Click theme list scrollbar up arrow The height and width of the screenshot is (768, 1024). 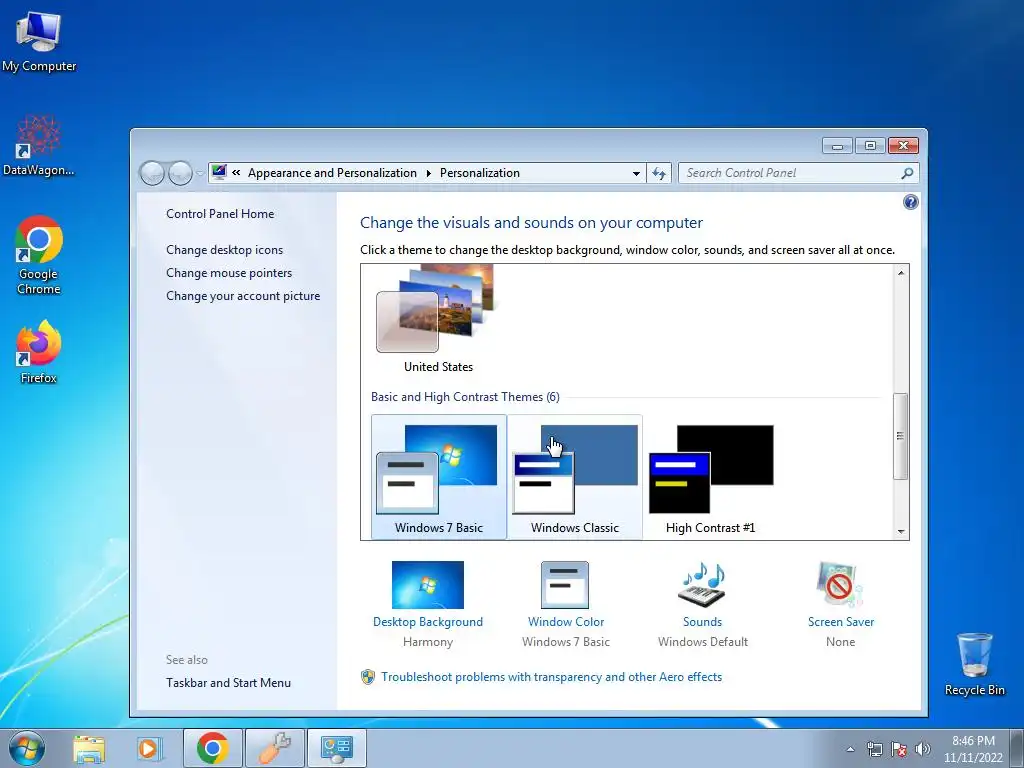click(901, 272)
